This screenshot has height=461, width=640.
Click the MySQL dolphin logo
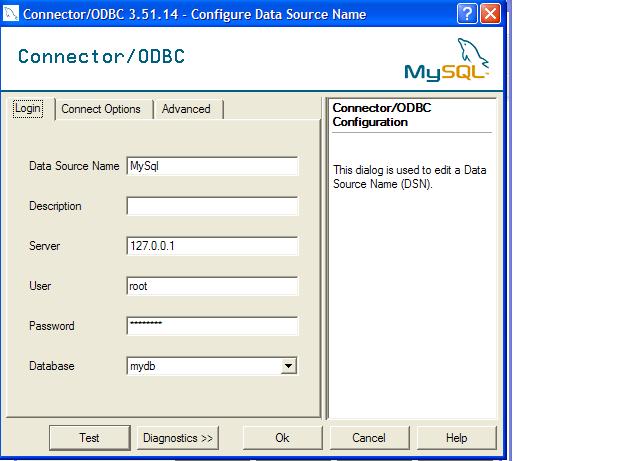click(x=447, y=60)
